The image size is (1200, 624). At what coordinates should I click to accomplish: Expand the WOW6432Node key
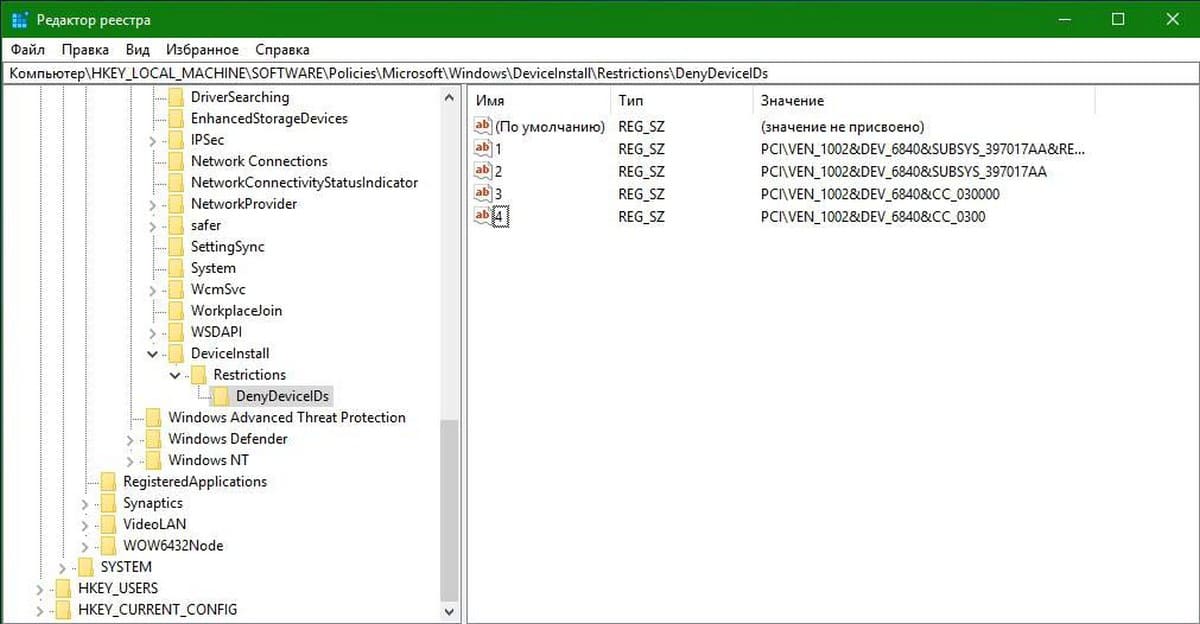pyautogui.click(x=85, y=546)
